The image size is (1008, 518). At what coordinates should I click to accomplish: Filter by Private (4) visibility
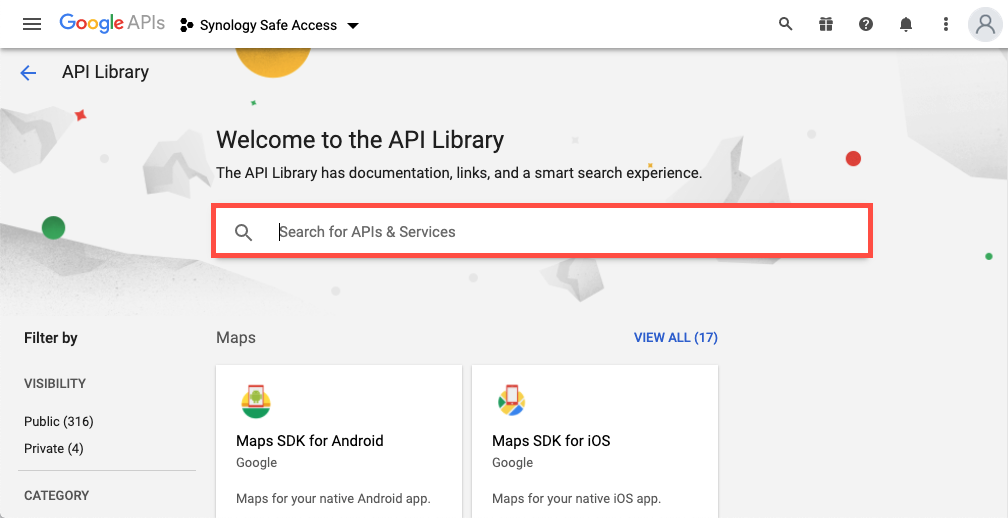click(x=53, y=449)
